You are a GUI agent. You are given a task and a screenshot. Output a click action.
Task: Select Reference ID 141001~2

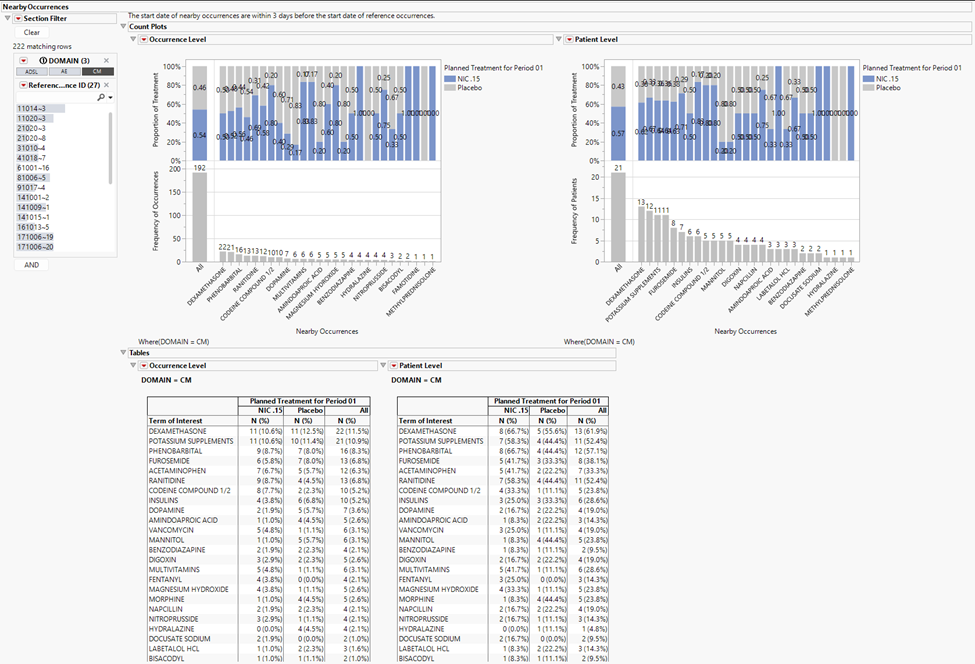point(33,198)
